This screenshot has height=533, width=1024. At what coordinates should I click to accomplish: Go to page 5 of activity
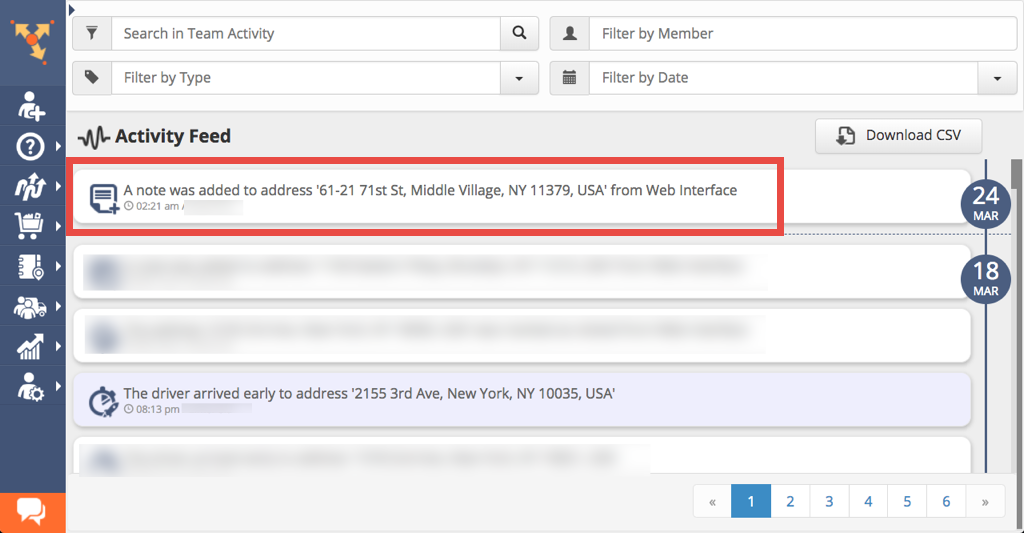(907, 501)
